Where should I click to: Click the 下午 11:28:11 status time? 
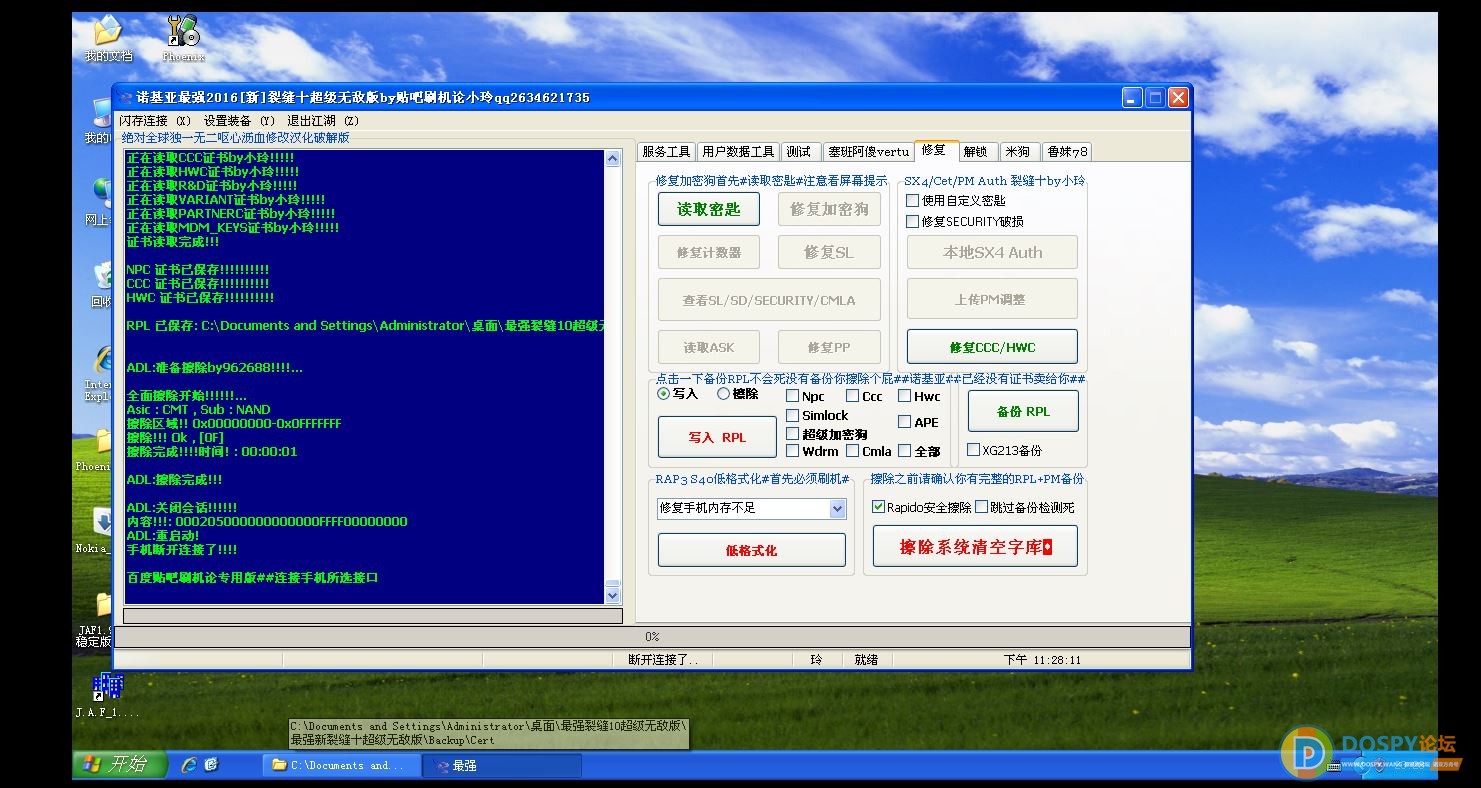pos(1043,660)
